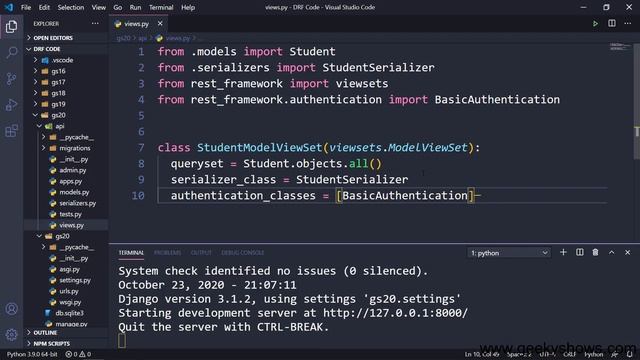Click Ln 10, Col 49 cursor position
Viewport: 640px width, 360px height.
[482, 354]
